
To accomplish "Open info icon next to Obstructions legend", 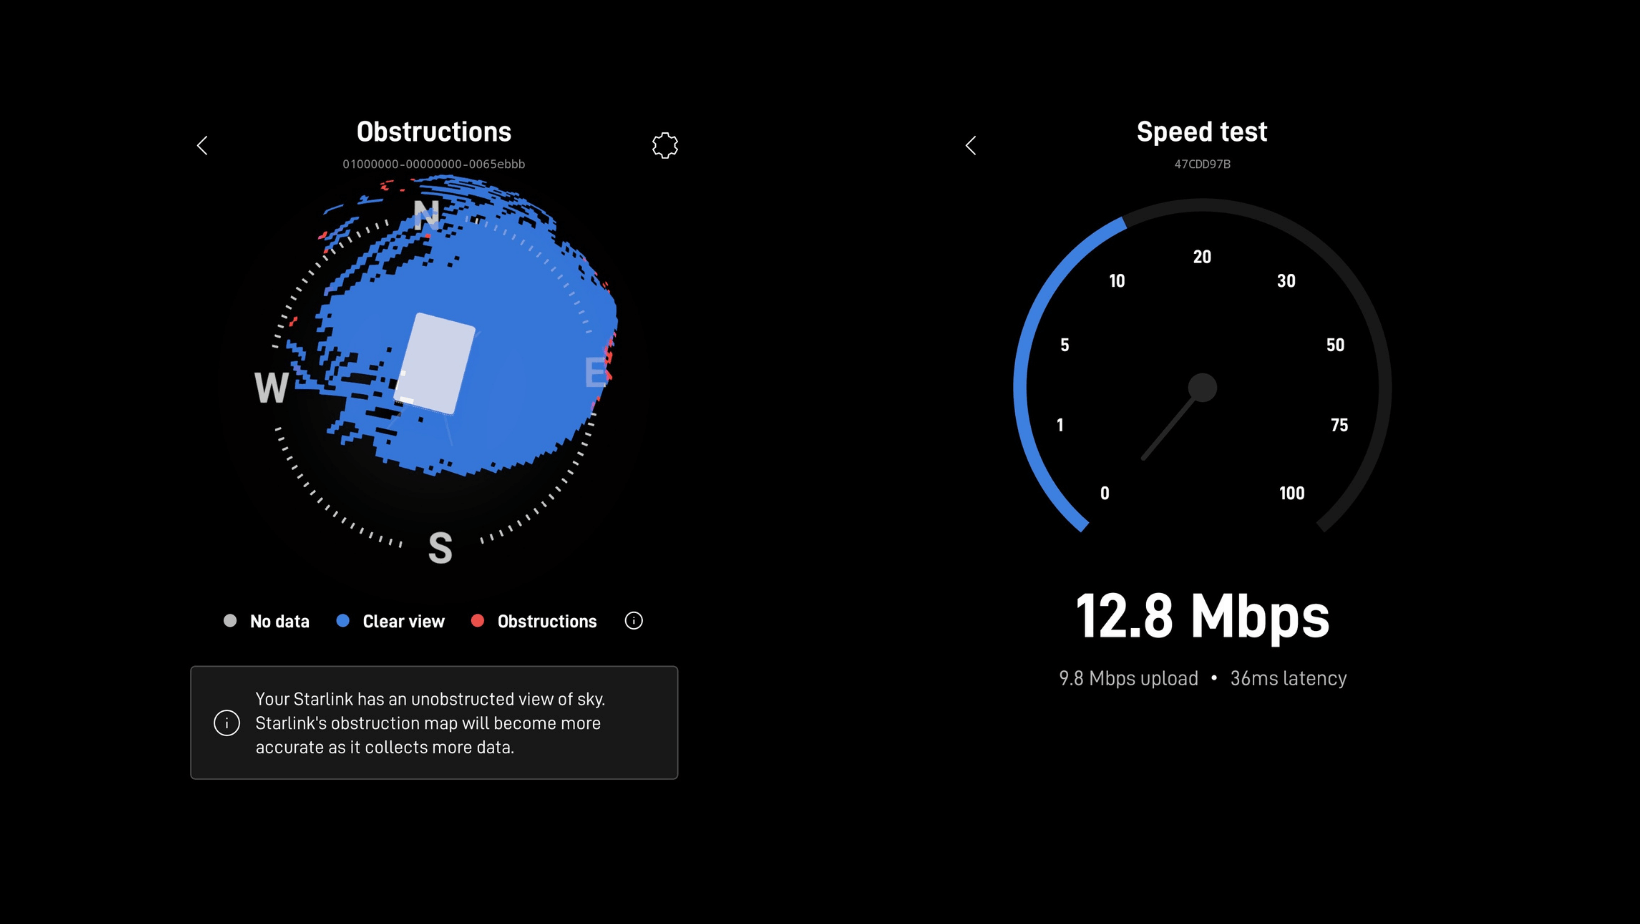I will click(x=634, y=621).
